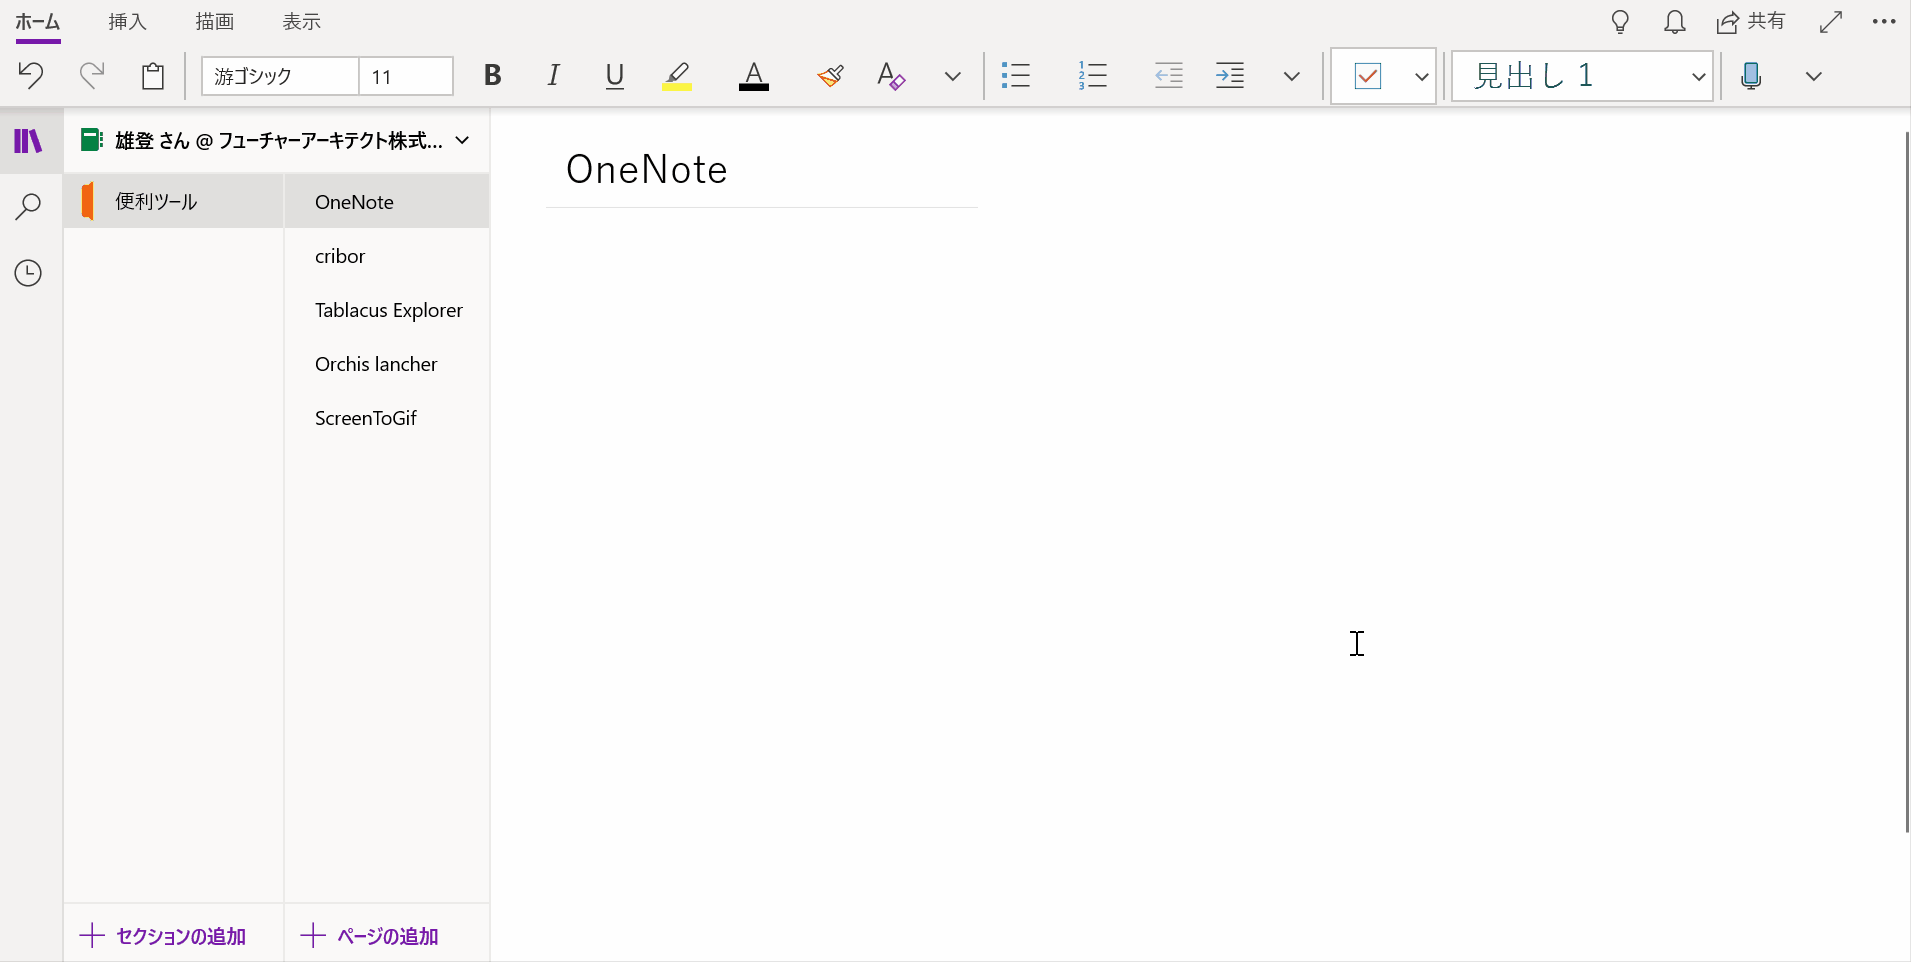Select the 便利ツール section
The height and width of the screenshot is (962, 1911).
point(174,201)
